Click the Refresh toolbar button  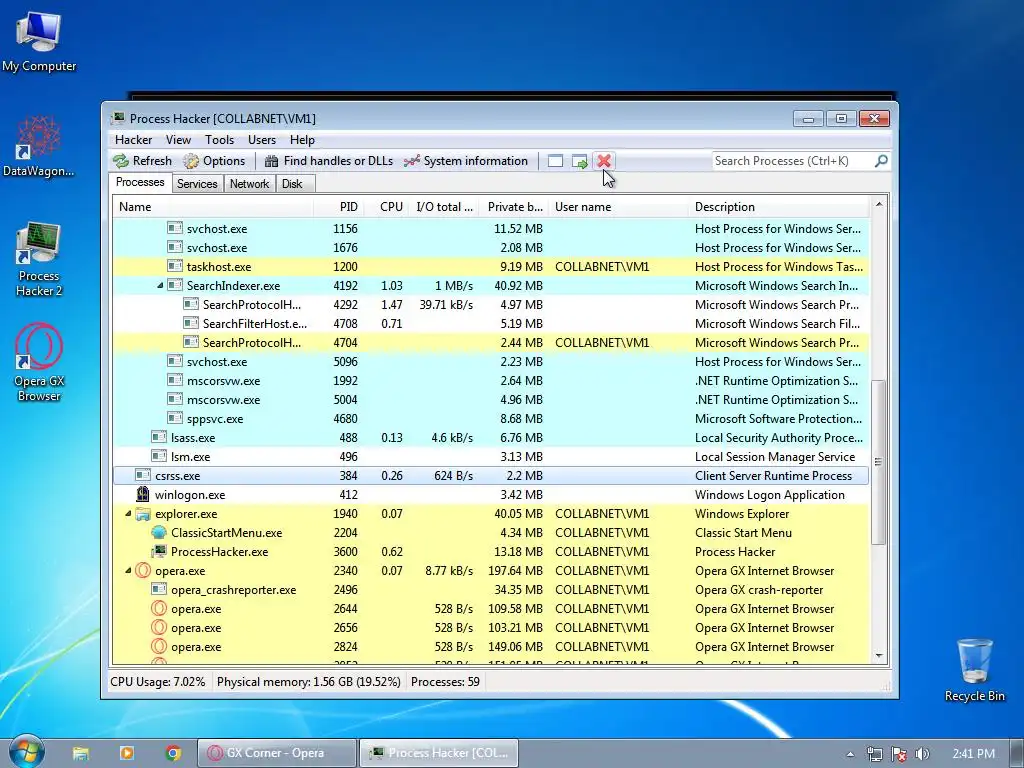142,161
